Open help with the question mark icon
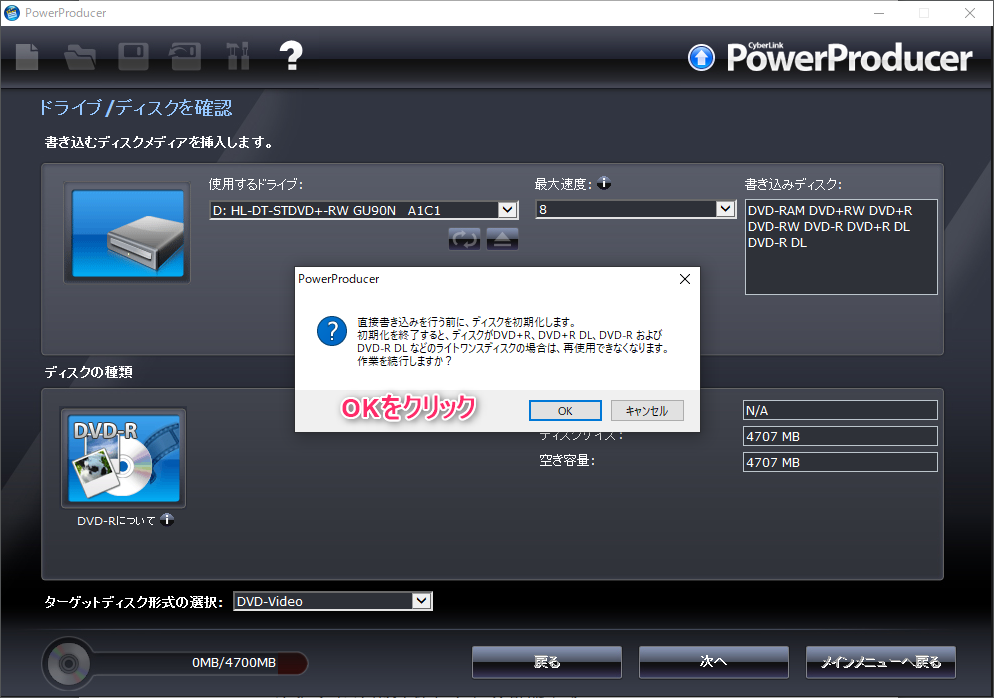 pyautogui.click(x=291, y=56)
